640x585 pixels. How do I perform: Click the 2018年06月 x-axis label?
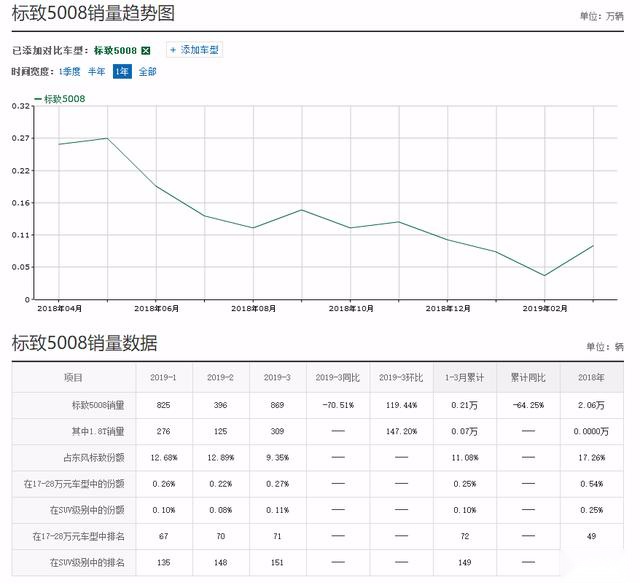click(157, 309)
